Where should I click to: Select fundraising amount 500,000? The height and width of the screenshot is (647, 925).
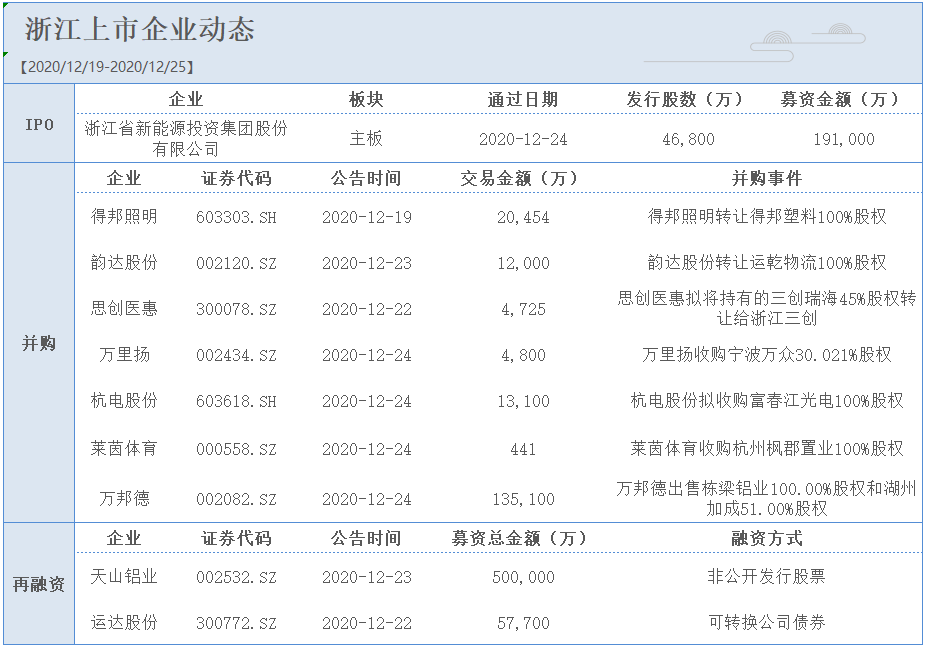click(x=523, y=577)
